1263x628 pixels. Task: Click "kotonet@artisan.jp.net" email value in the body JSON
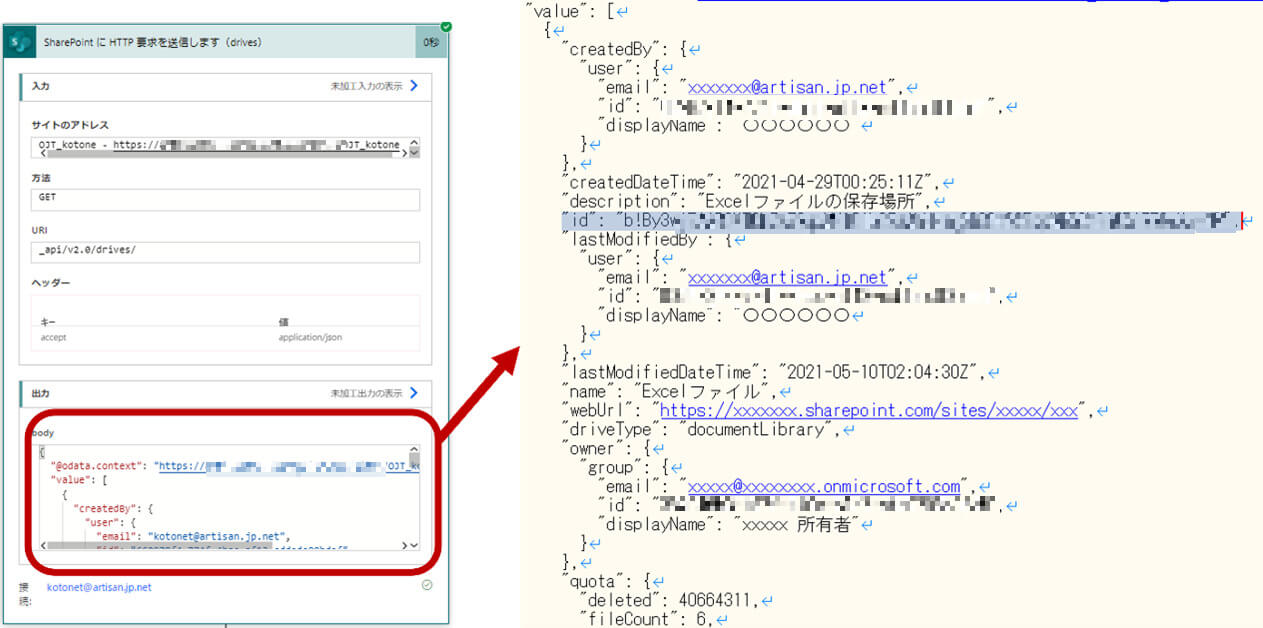pyautogui.click(x=218, y=535)
